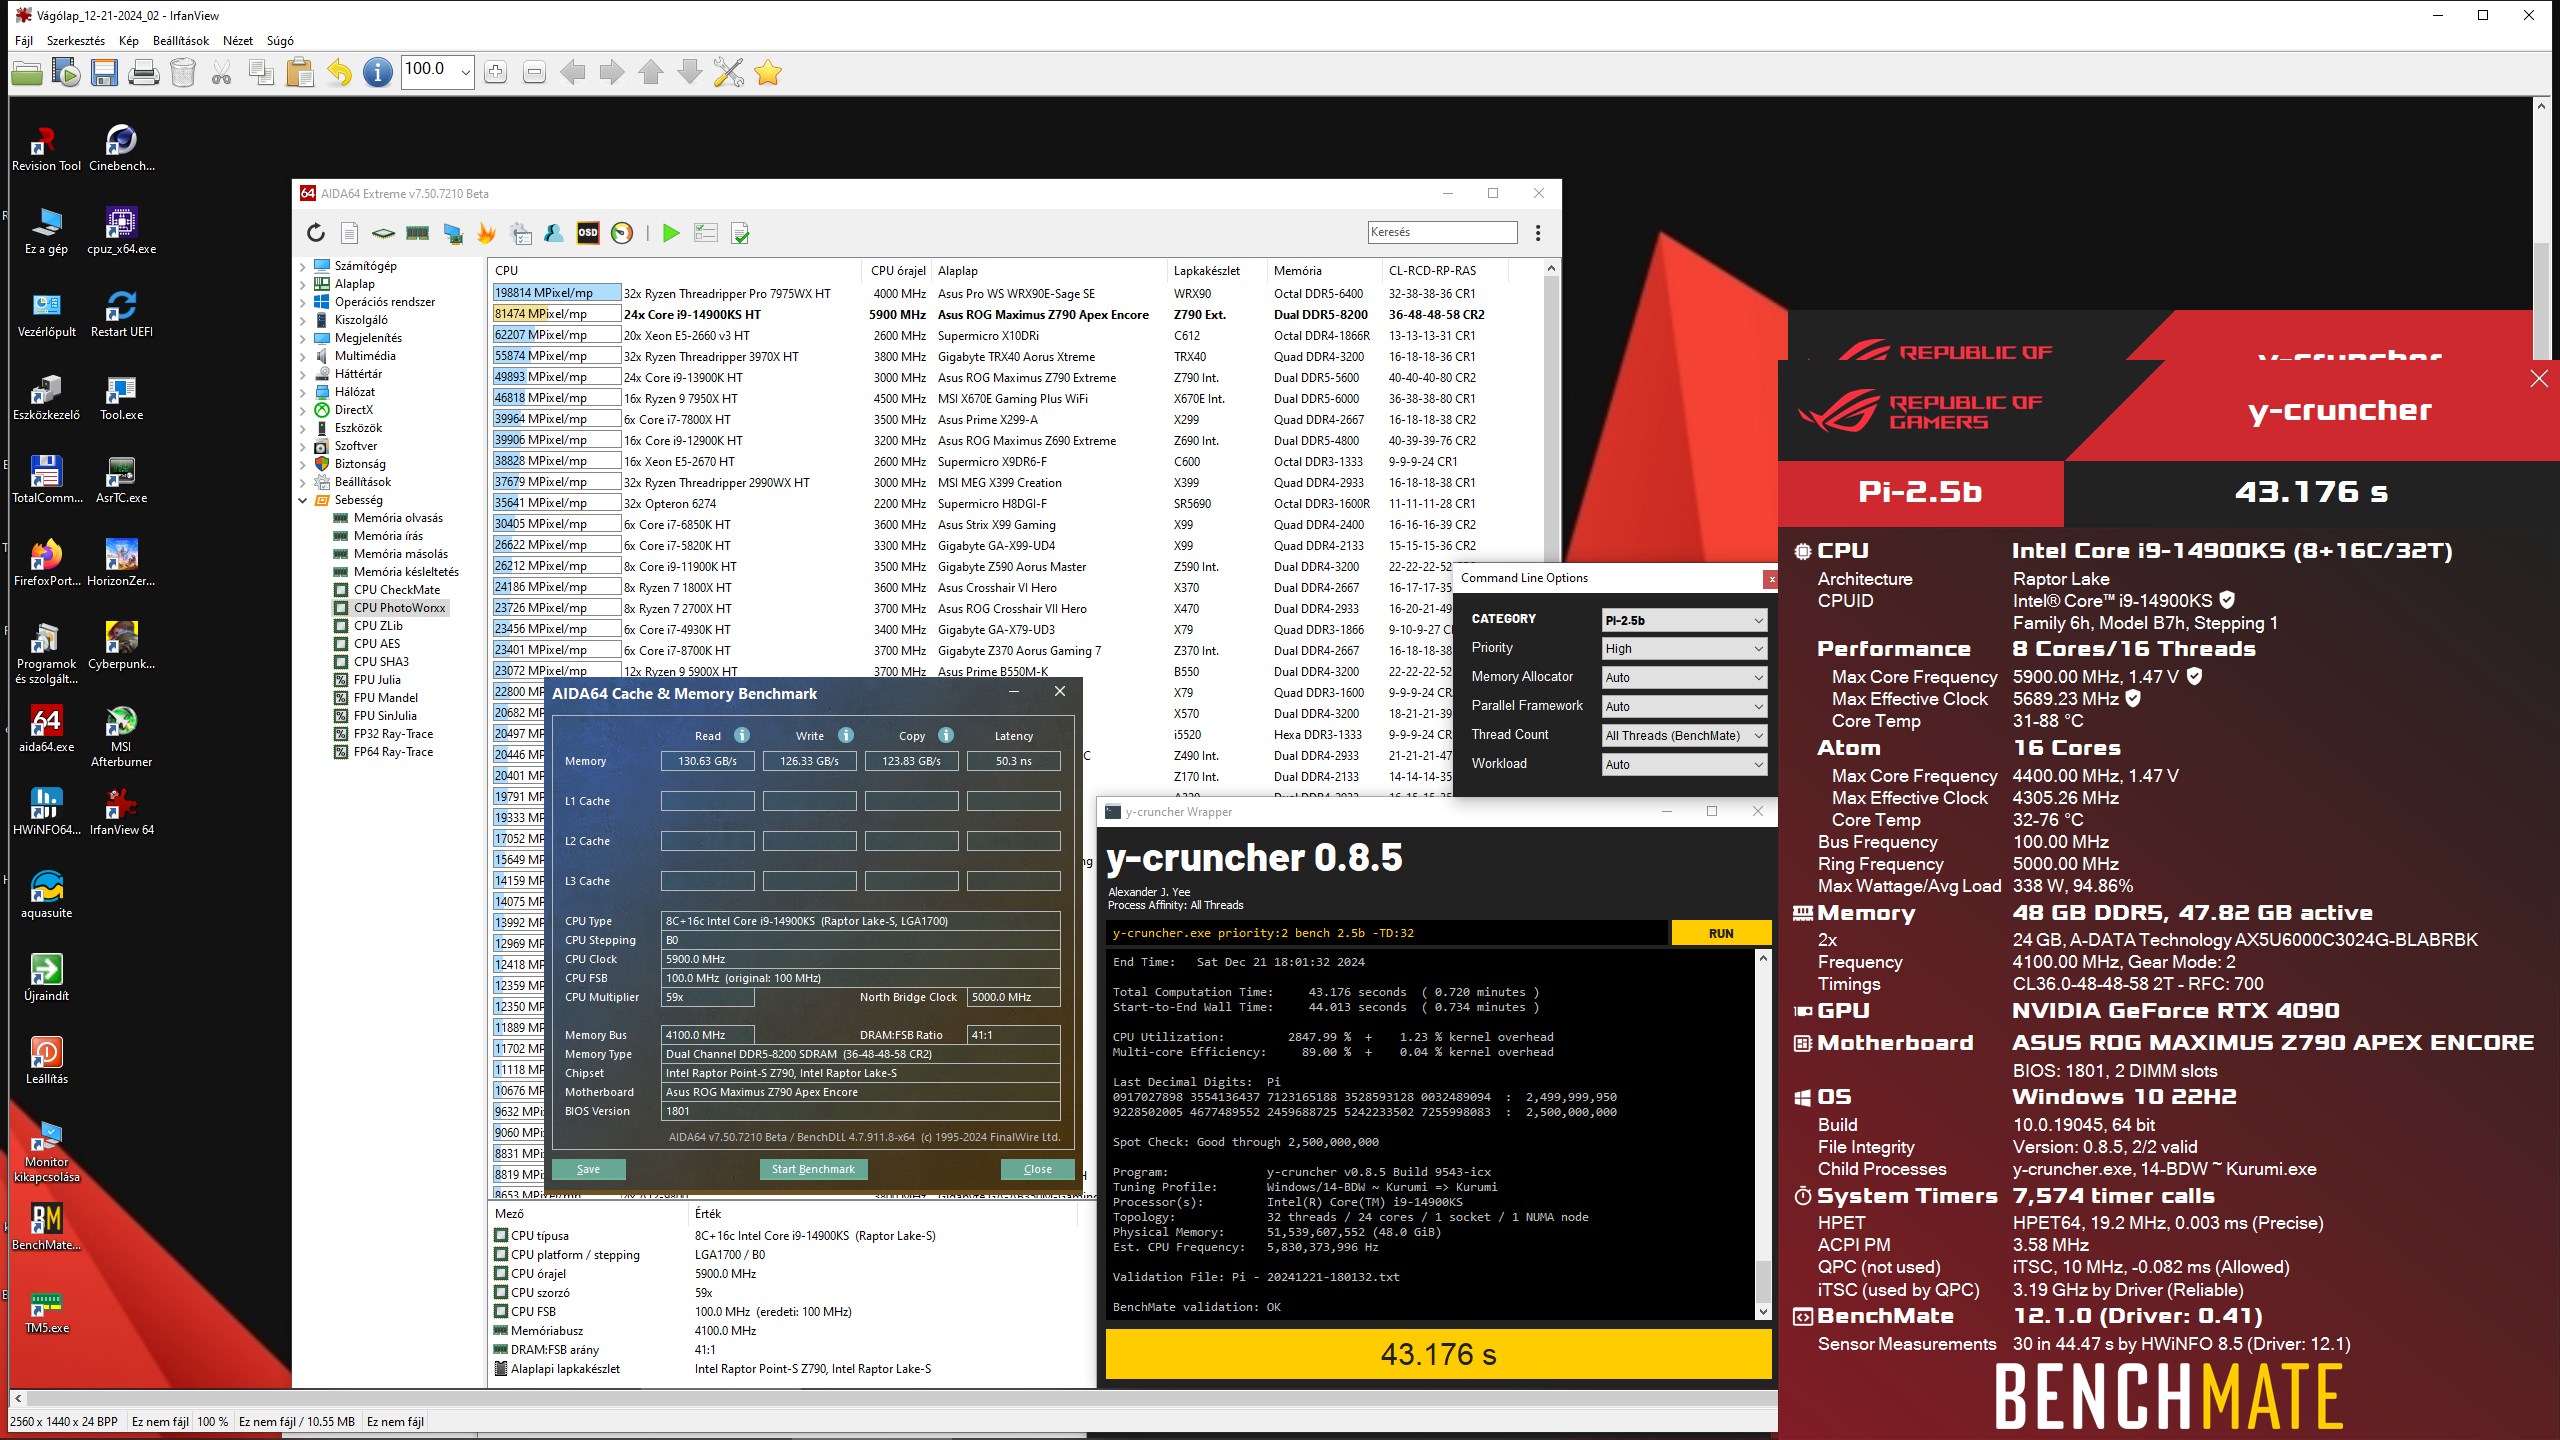
Task: Select CPU PhotoWorxx in the AIDA64 tree
Action: [400, 608]
